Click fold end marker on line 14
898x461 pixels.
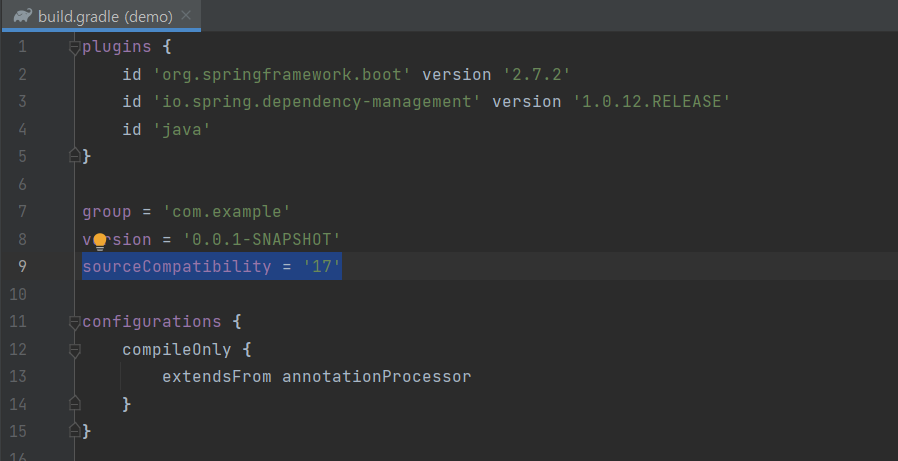(74, 403)
